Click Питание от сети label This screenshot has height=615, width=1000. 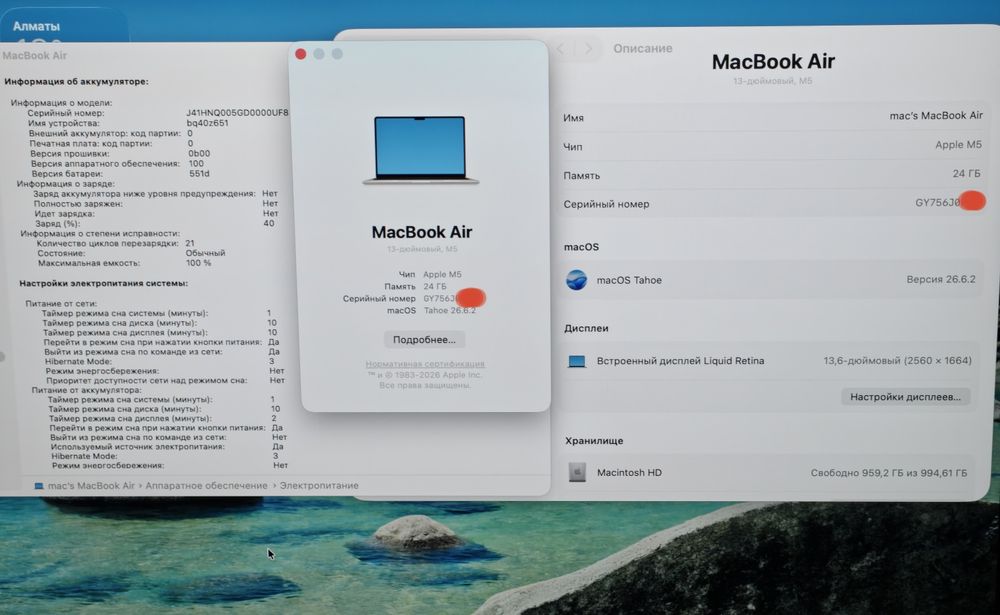point(61,304)
